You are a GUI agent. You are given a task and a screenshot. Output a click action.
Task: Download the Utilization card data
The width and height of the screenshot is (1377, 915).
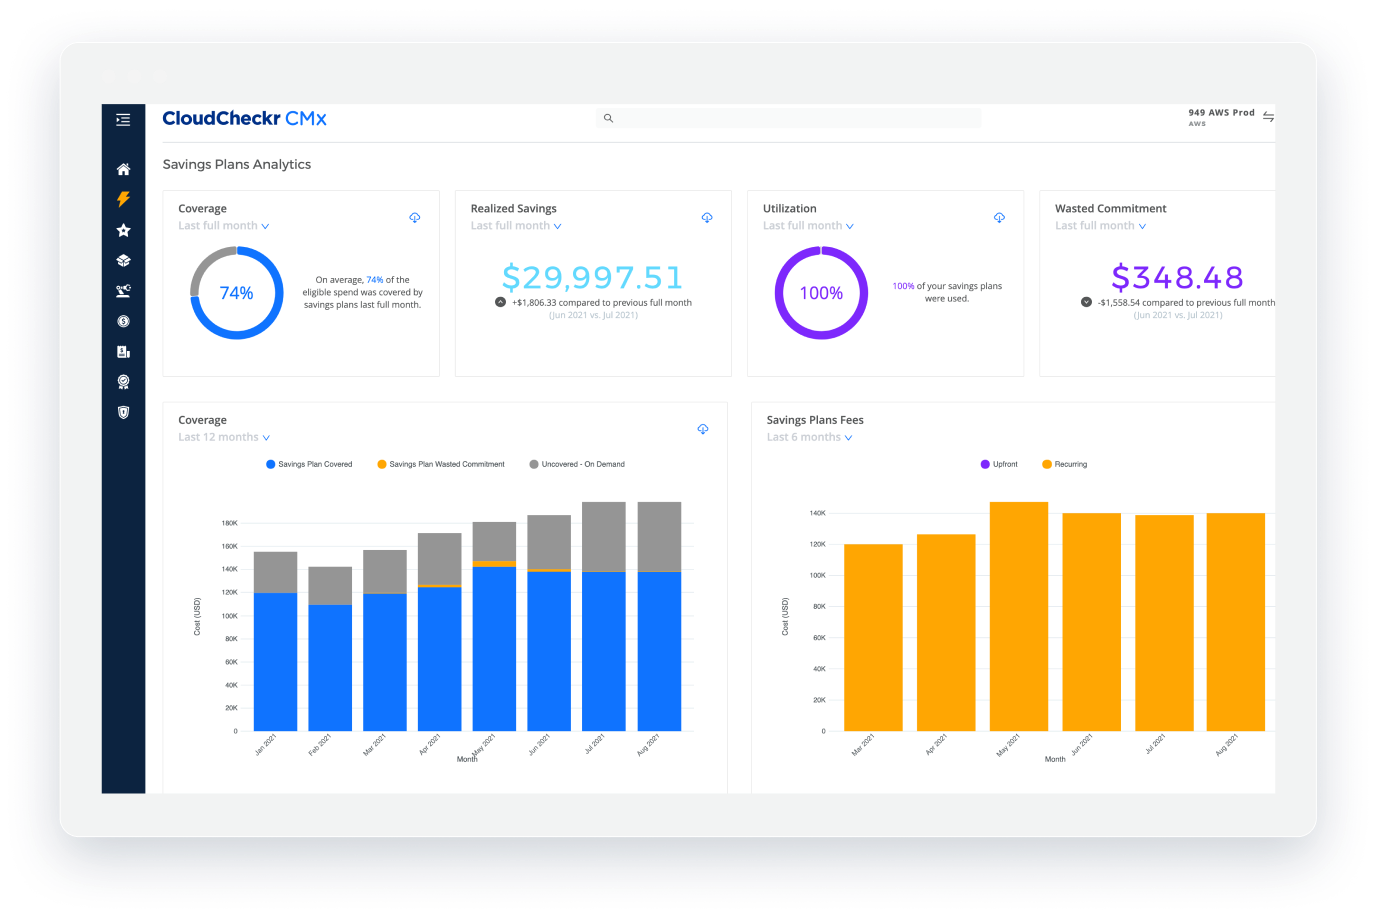coord(999,217)
